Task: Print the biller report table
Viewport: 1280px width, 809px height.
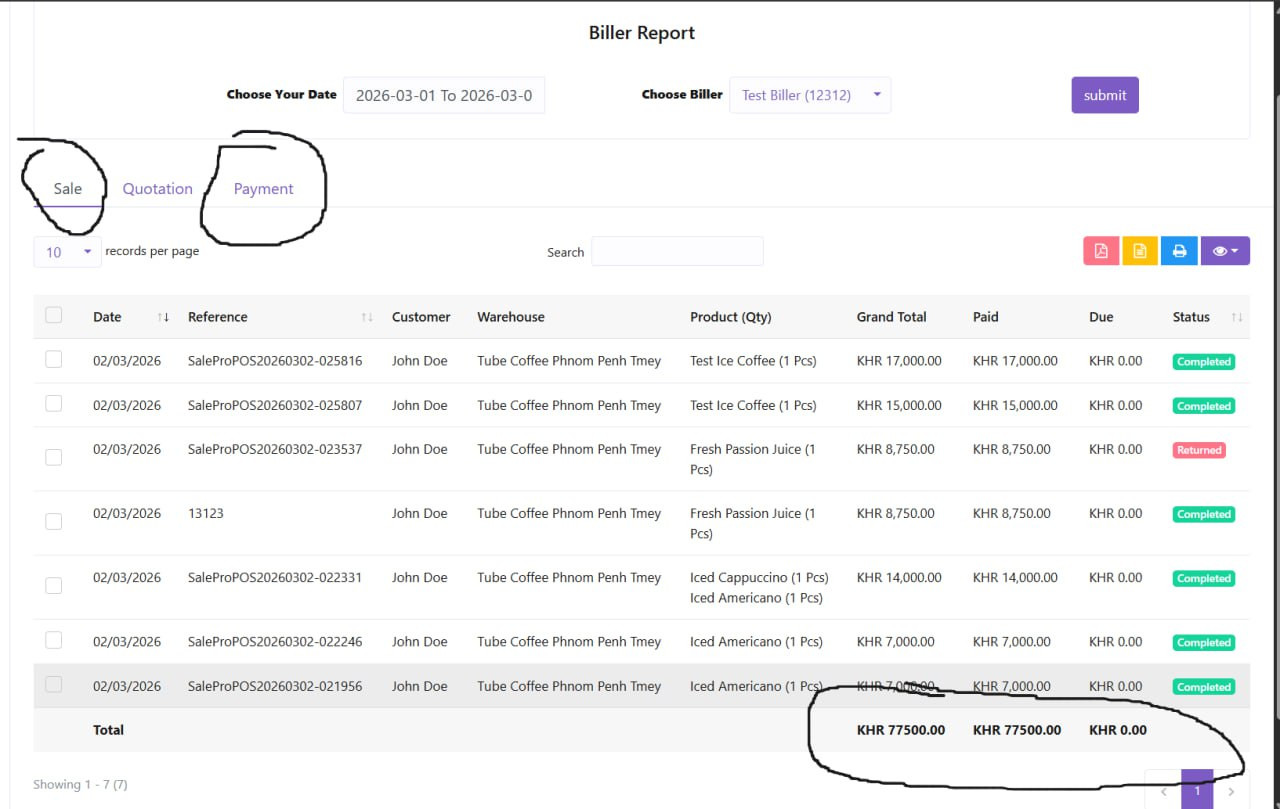Action: tap(1179, 251)
